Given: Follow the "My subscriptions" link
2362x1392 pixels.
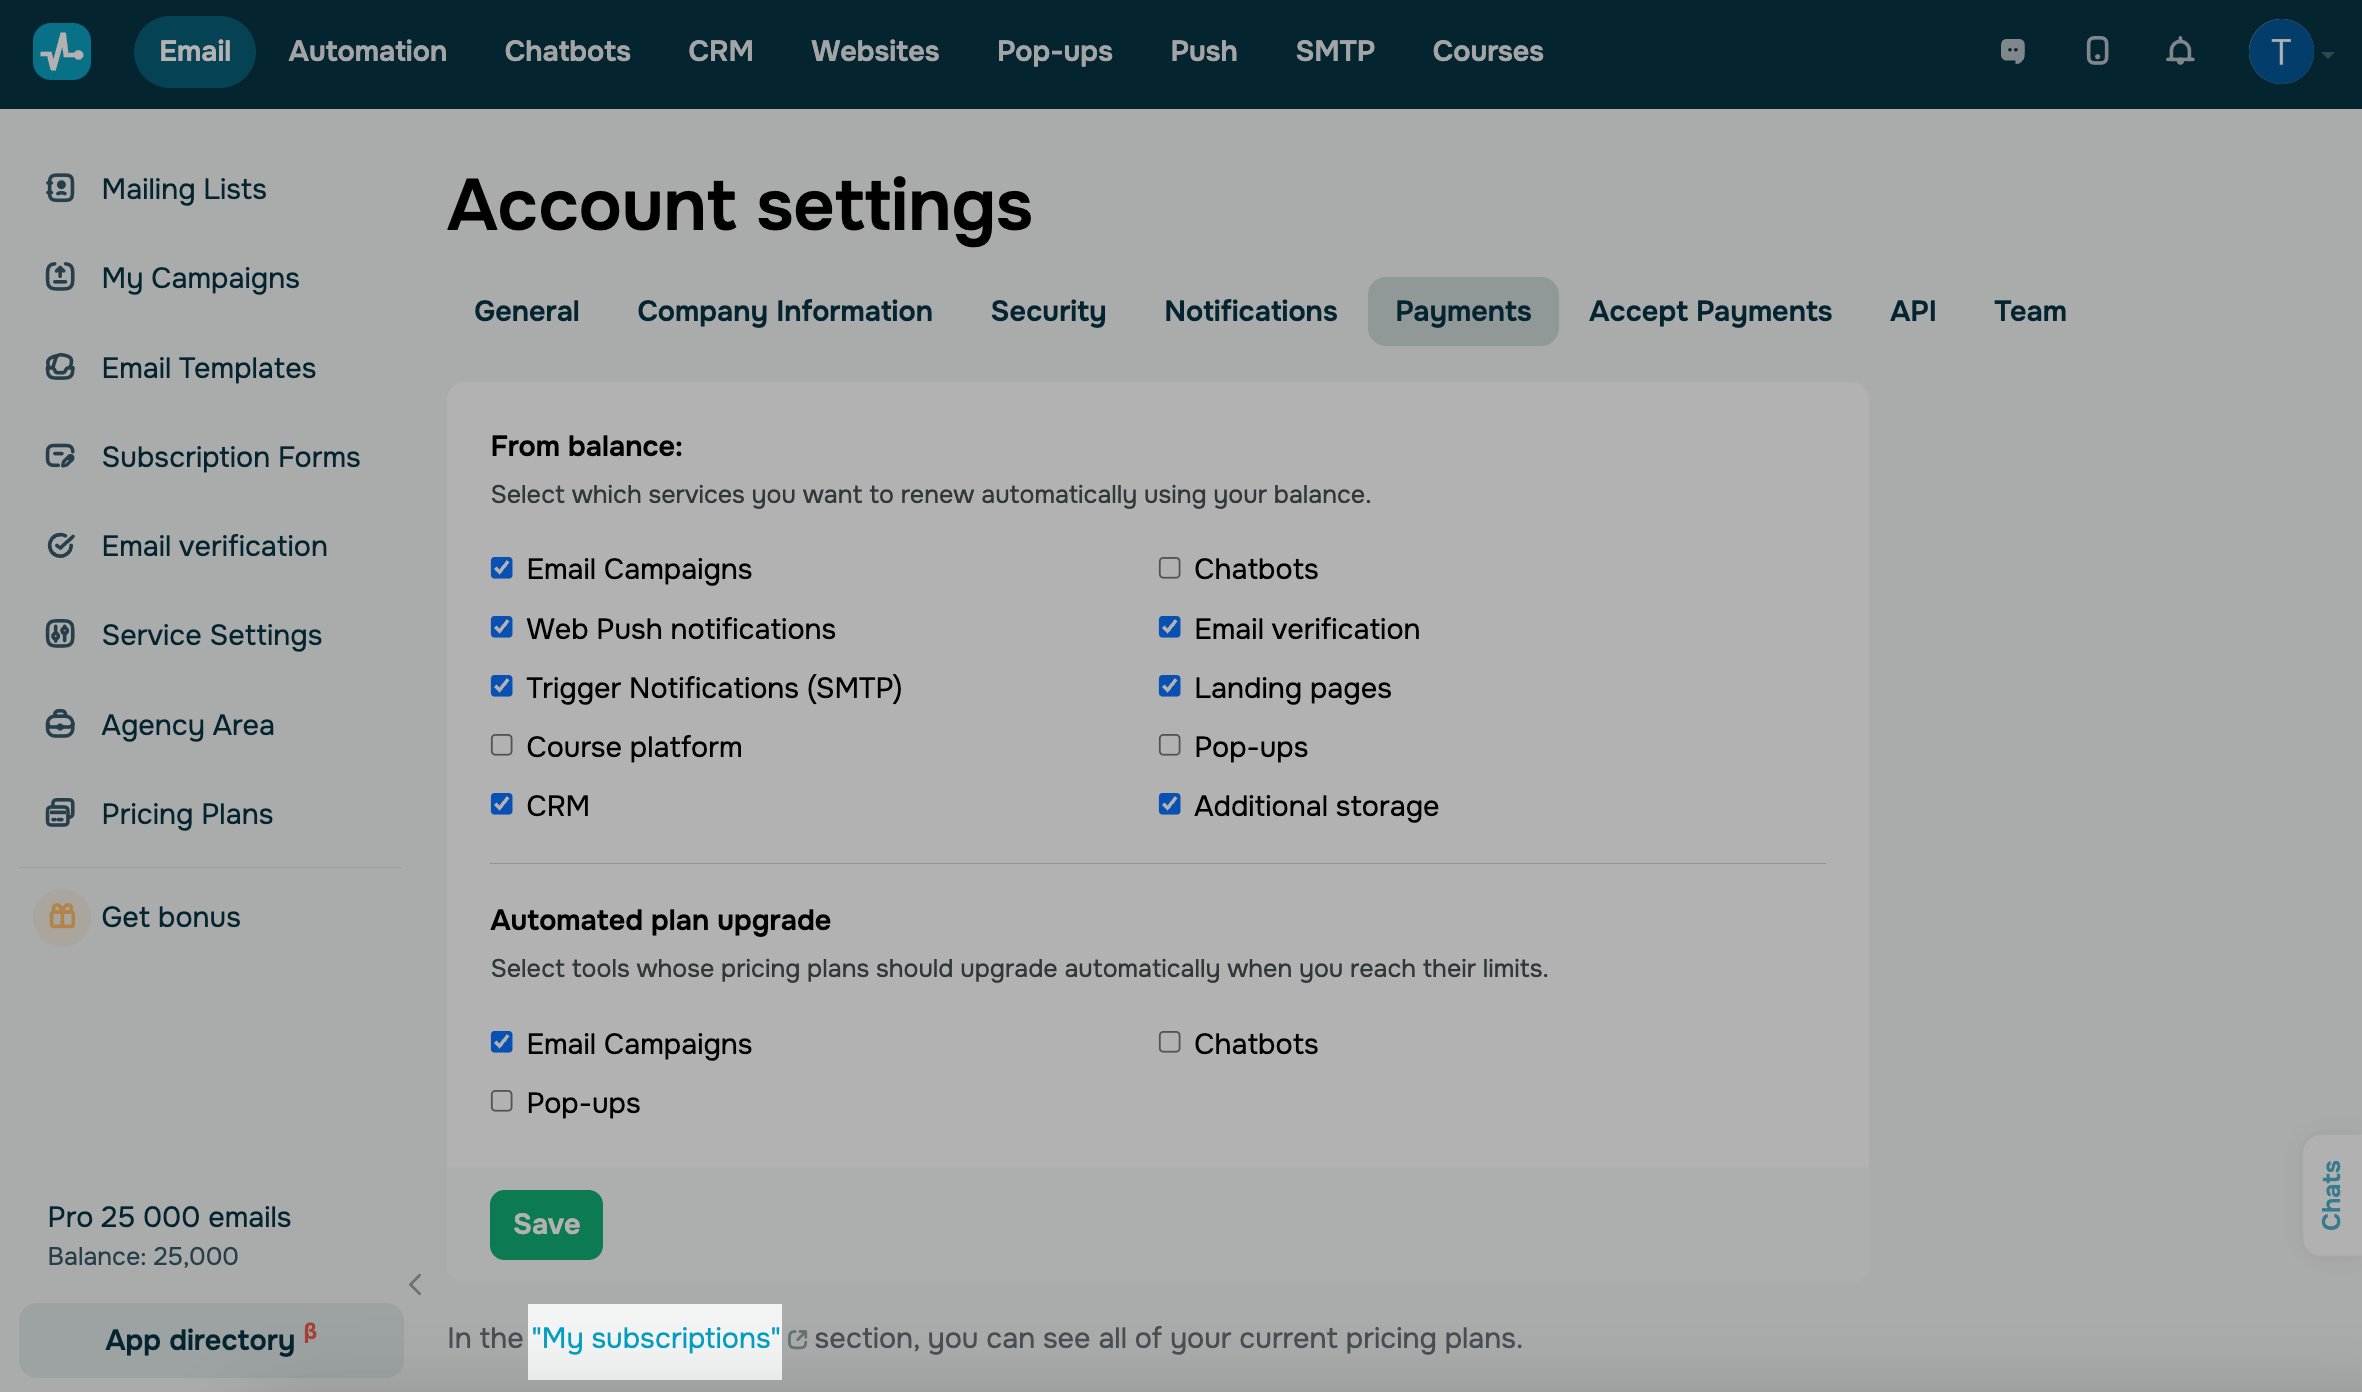Looking at the screenshot, I should click(656, 1338).
